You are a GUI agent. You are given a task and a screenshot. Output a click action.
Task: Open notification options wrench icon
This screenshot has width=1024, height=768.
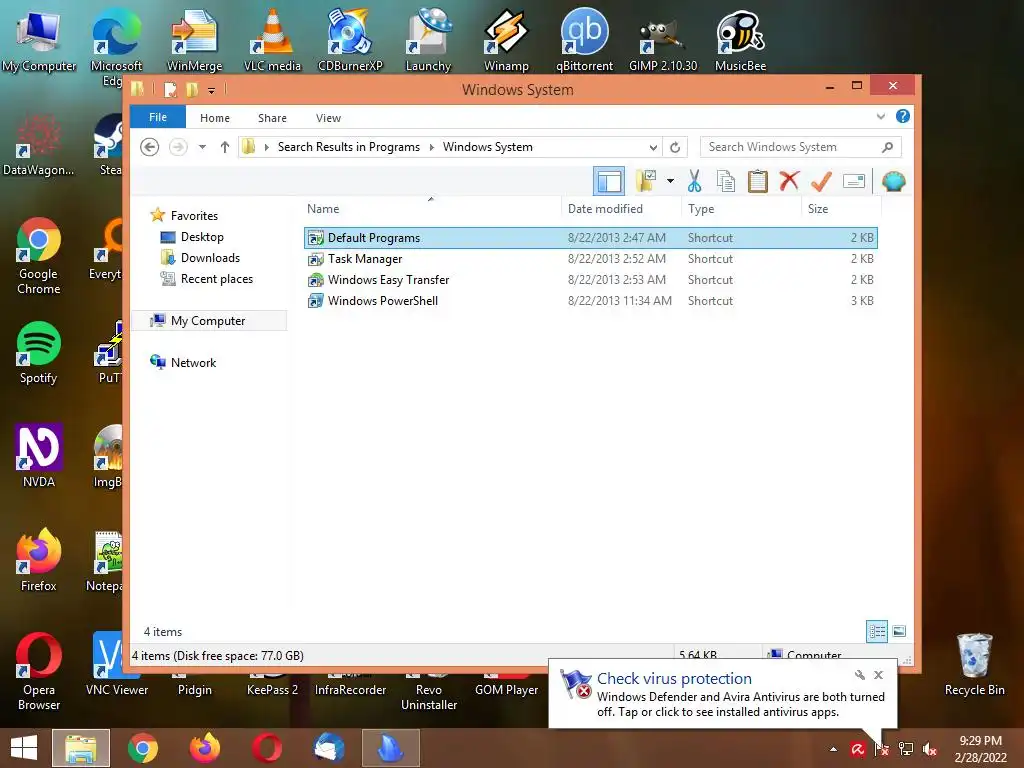[x=859, y=675]
